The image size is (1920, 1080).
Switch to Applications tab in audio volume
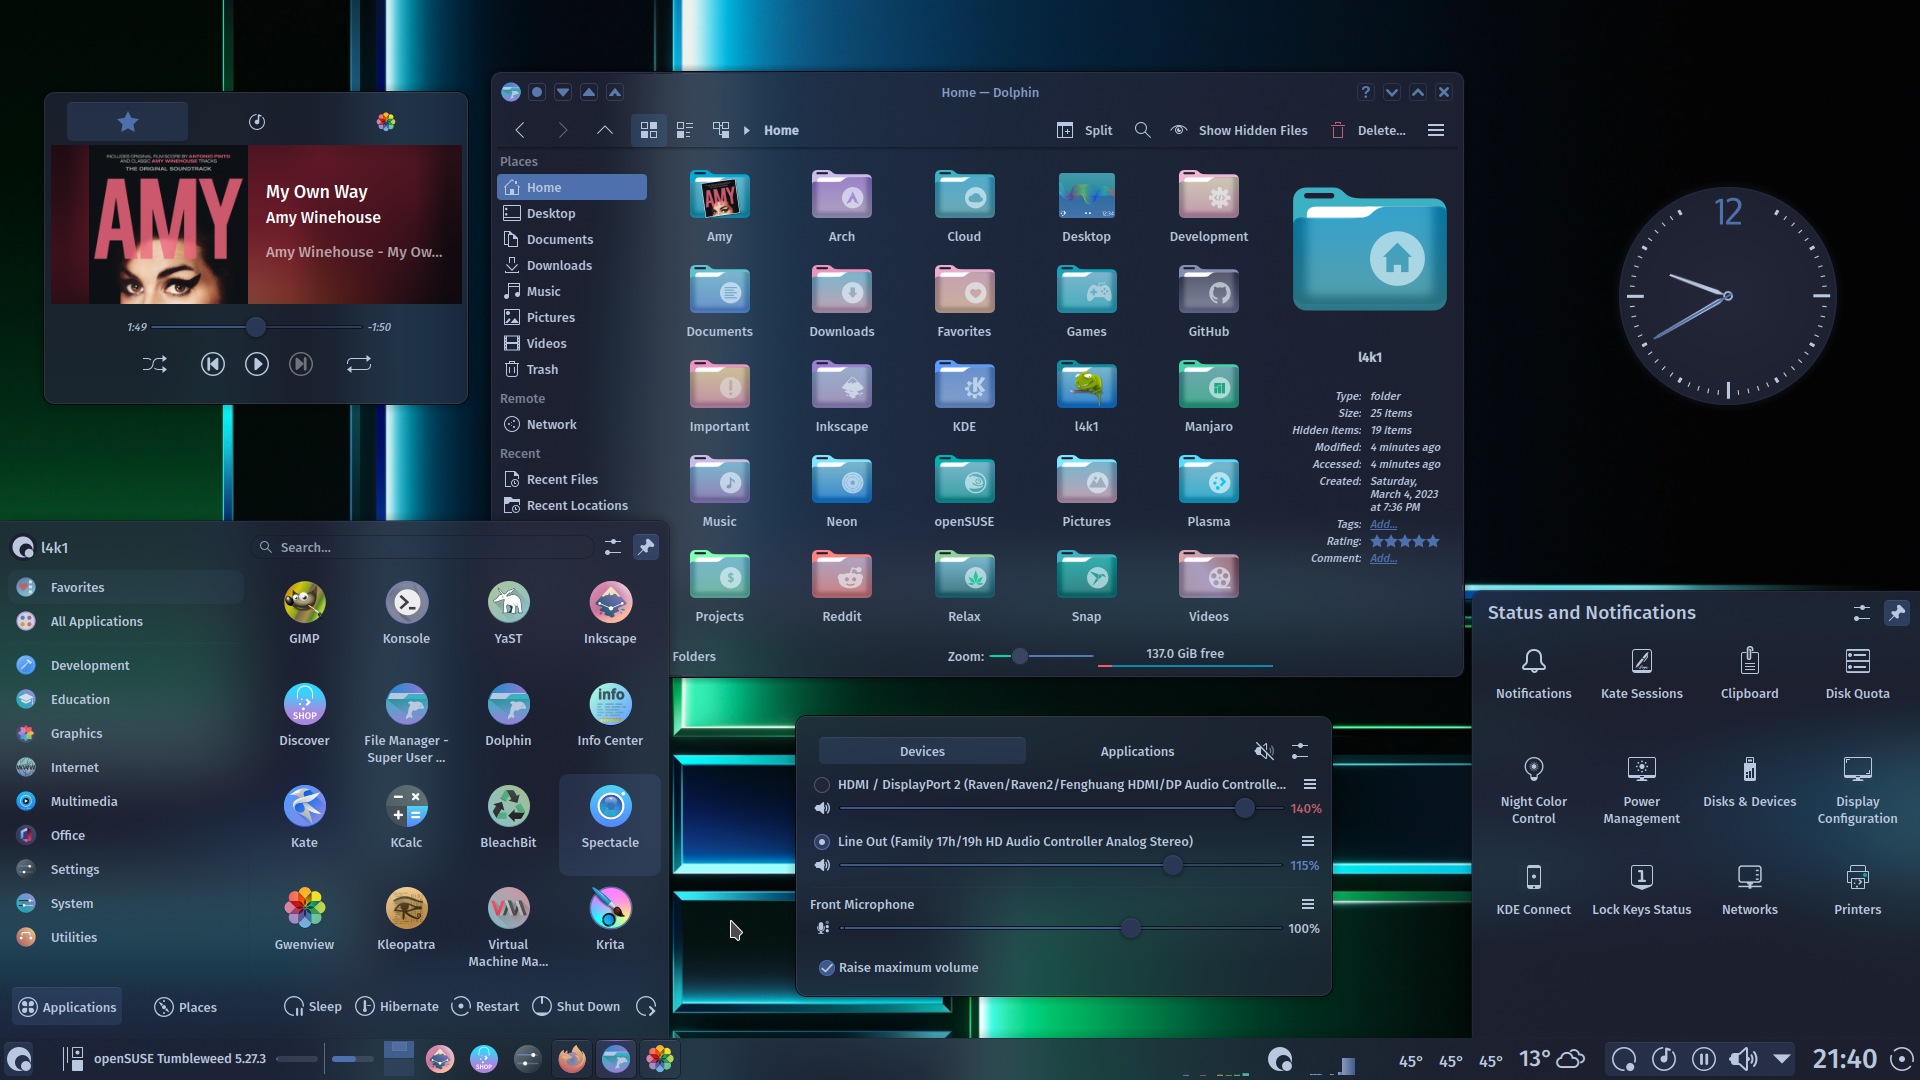1137,751
